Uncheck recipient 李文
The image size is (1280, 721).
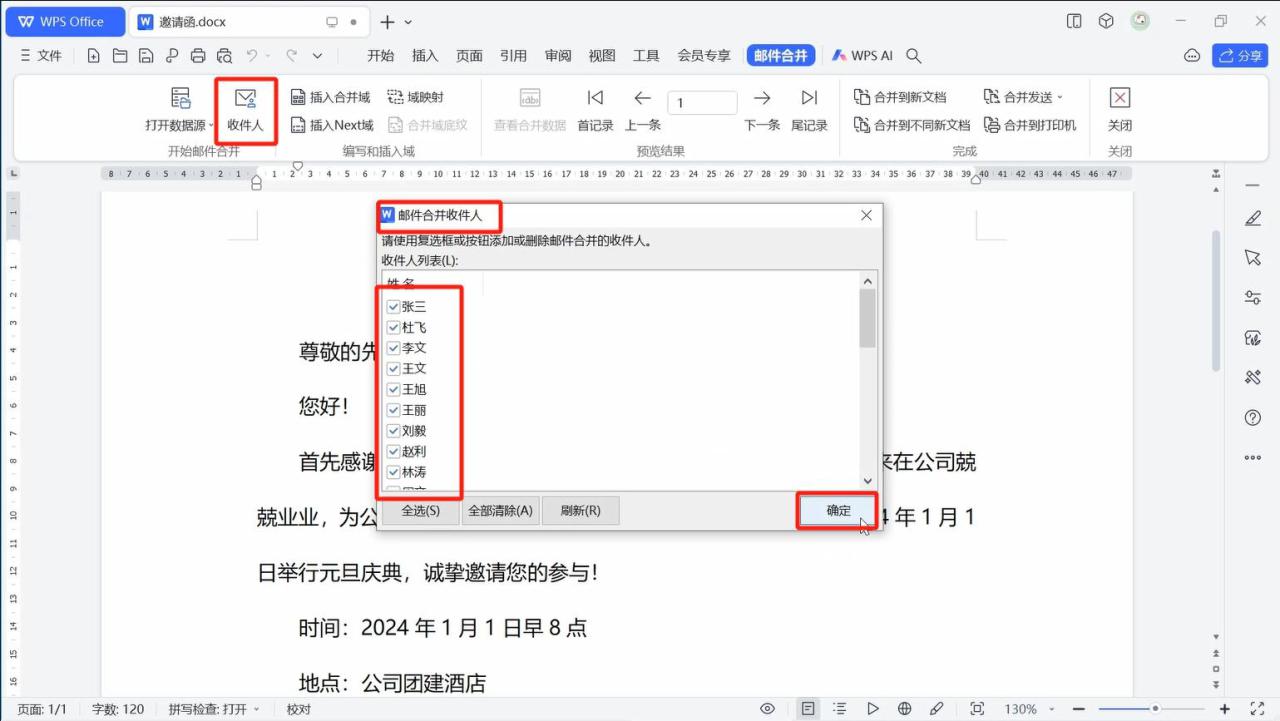(x=393, y=348)
